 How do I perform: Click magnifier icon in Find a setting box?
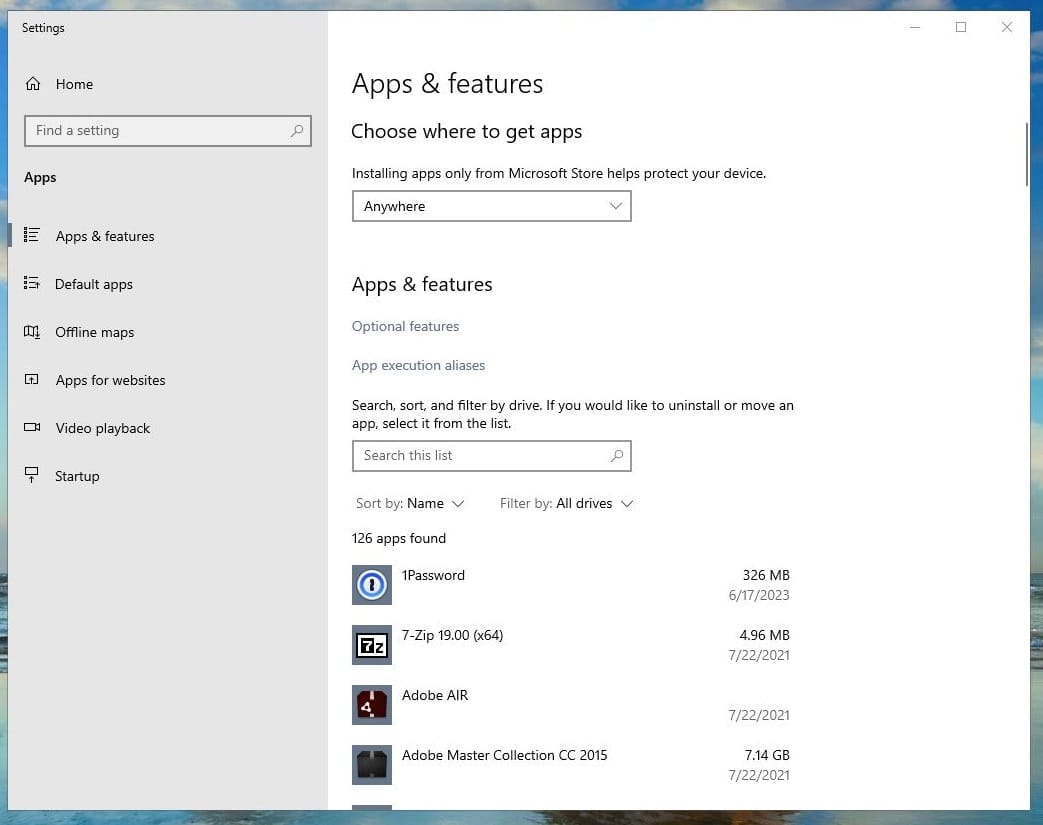297,130
